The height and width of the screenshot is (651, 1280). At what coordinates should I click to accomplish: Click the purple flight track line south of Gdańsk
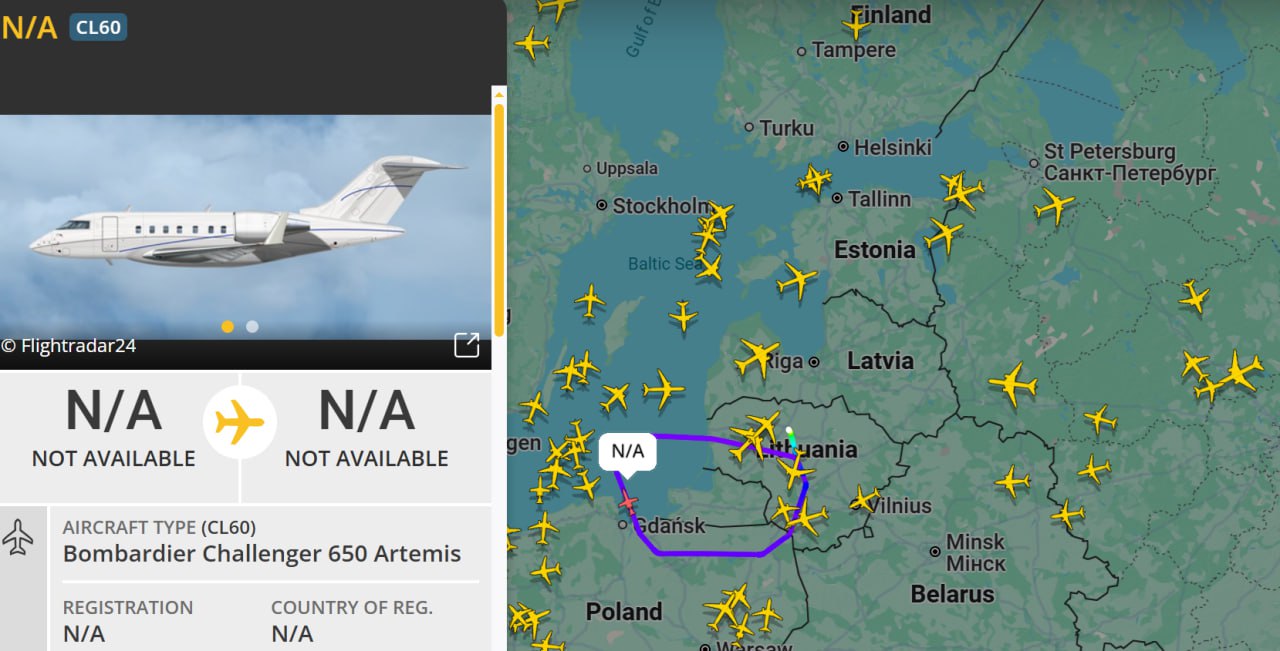(x=710, y=553)
